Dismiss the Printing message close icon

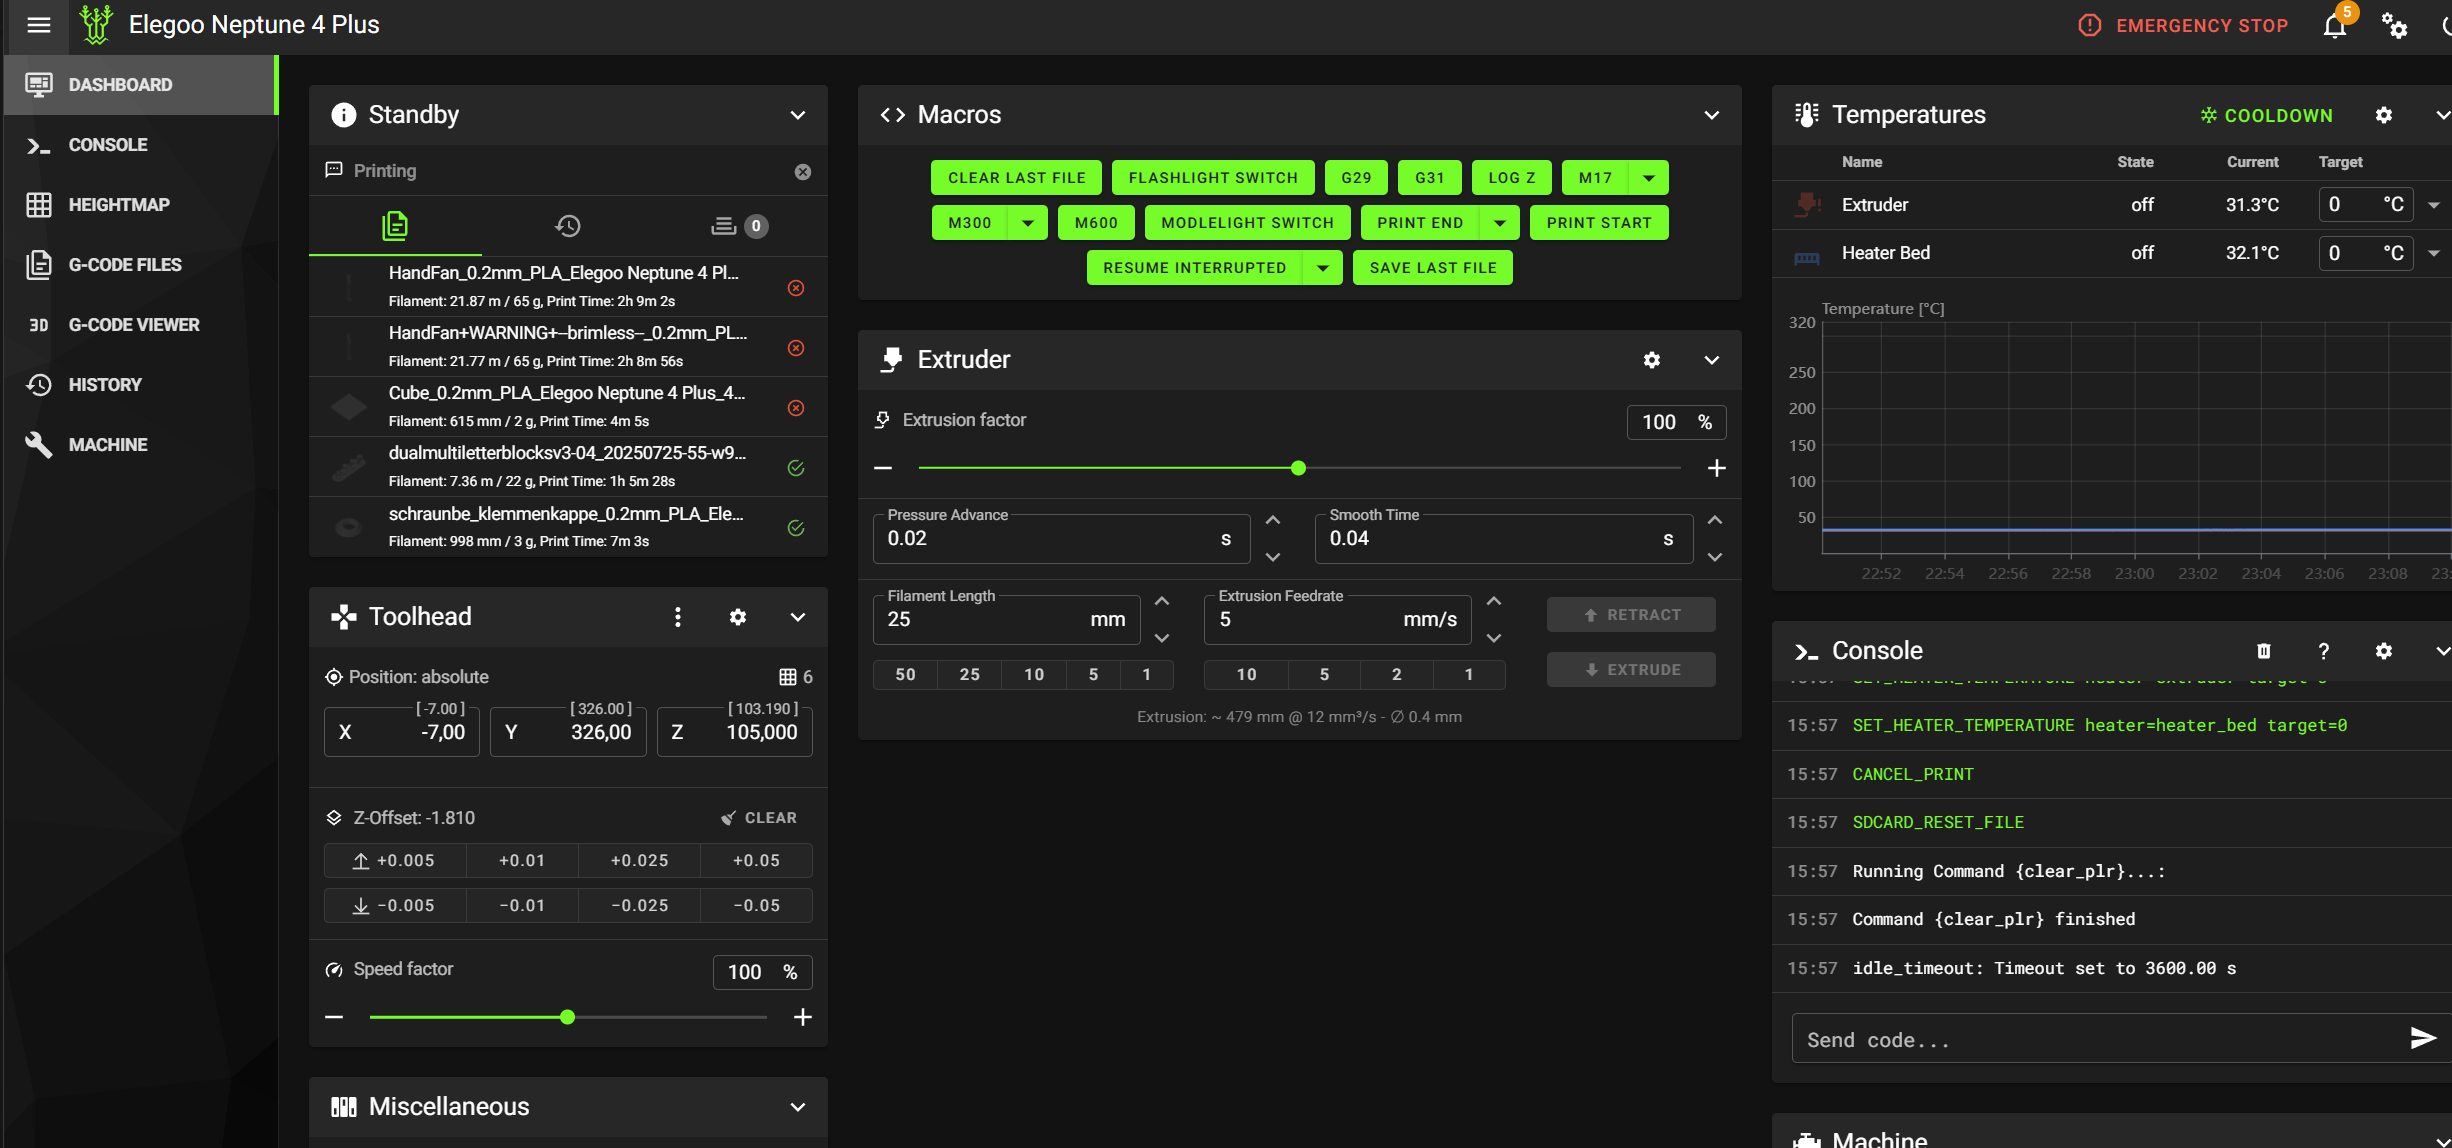point(803,172)
